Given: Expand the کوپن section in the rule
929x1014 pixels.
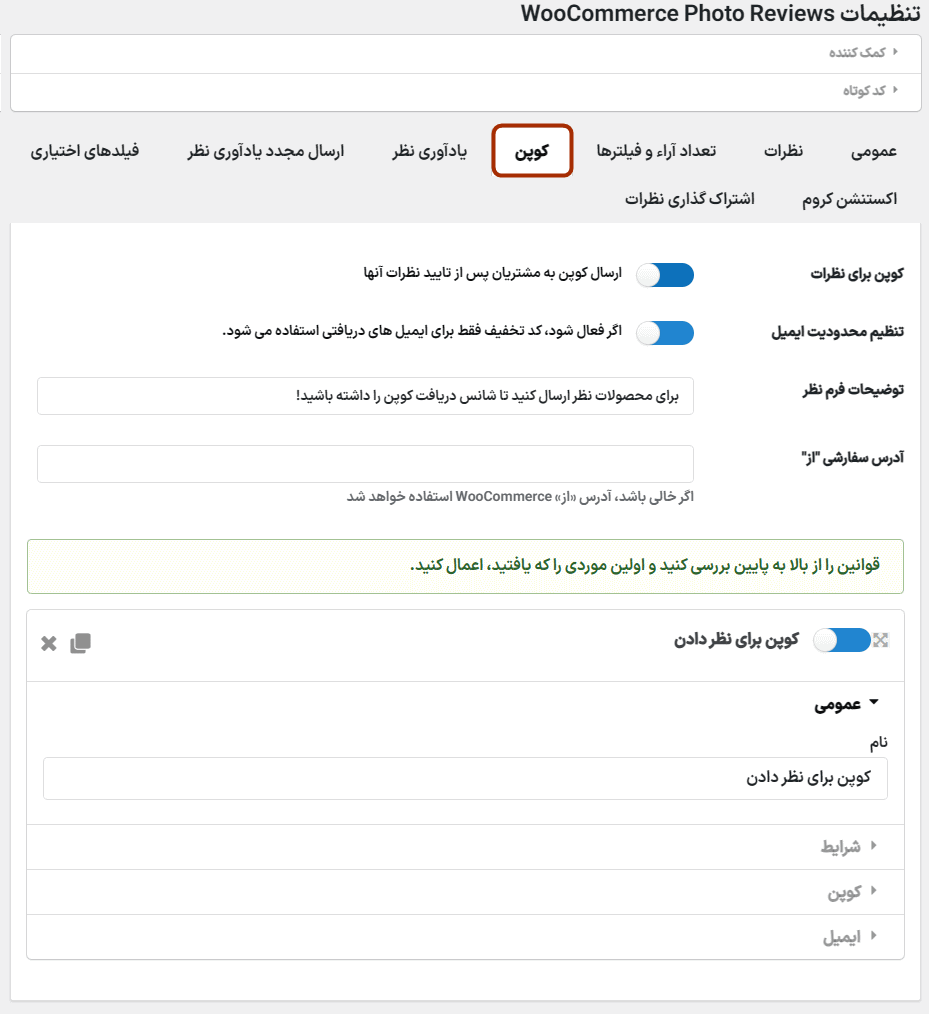Looking at the screenshot, I should [x=852, y=891].
